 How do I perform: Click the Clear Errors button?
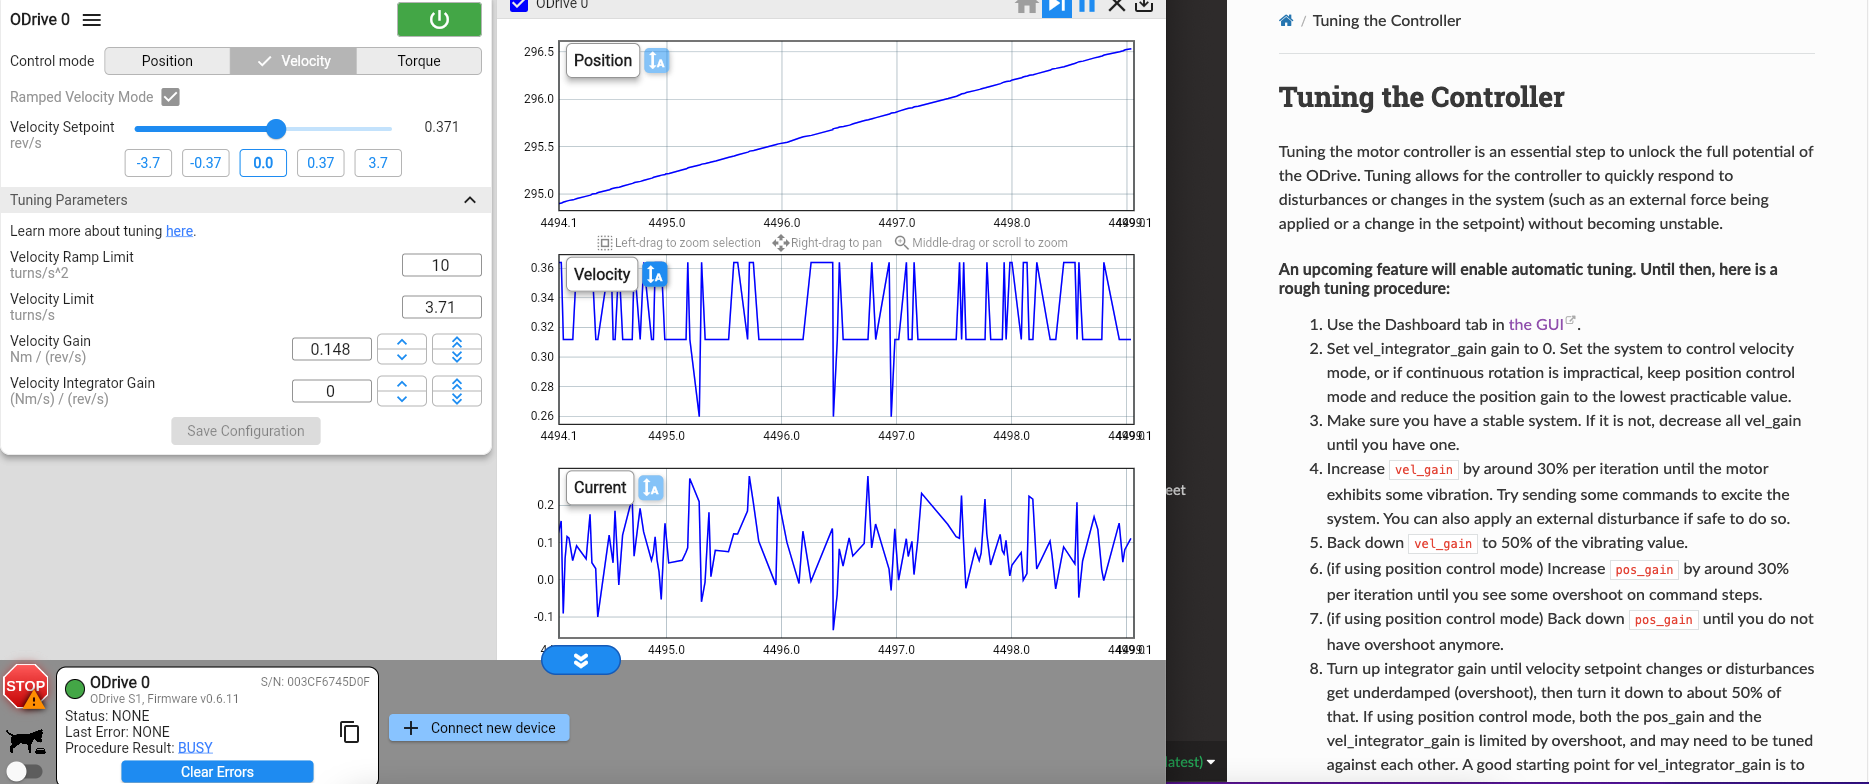click(x=217, y=772)
